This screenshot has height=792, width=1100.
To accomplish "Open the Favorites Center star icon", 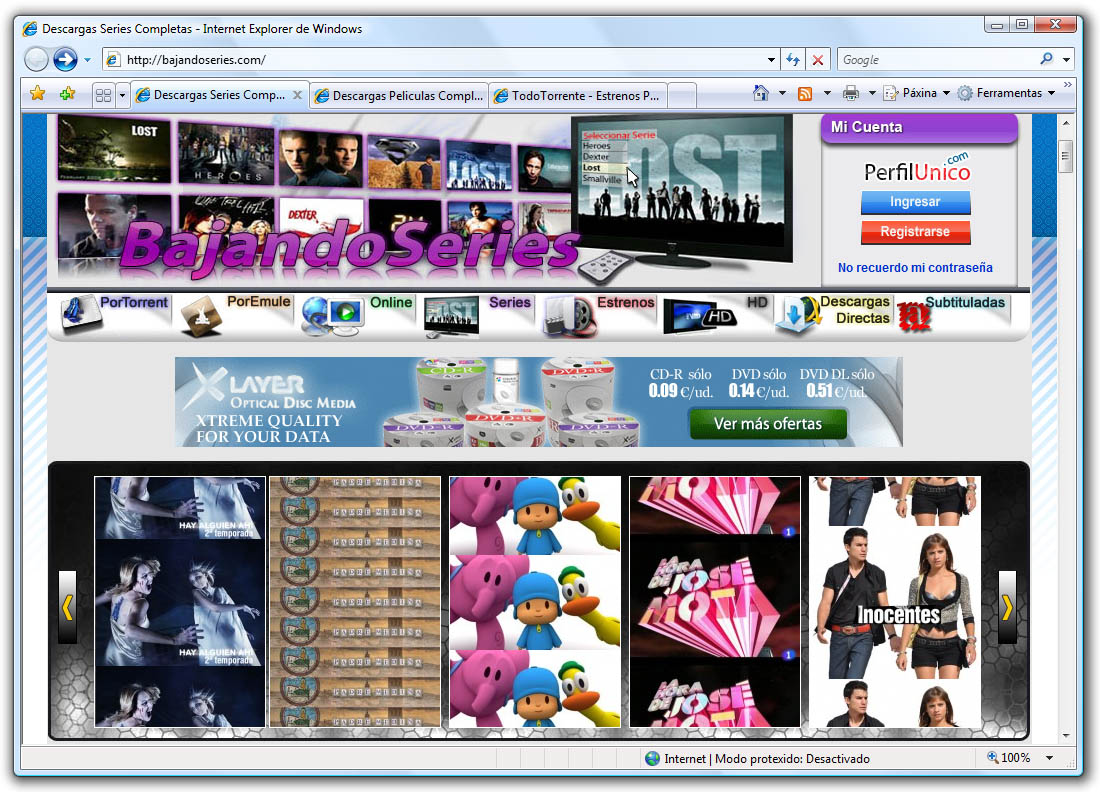I will point(38,93).
